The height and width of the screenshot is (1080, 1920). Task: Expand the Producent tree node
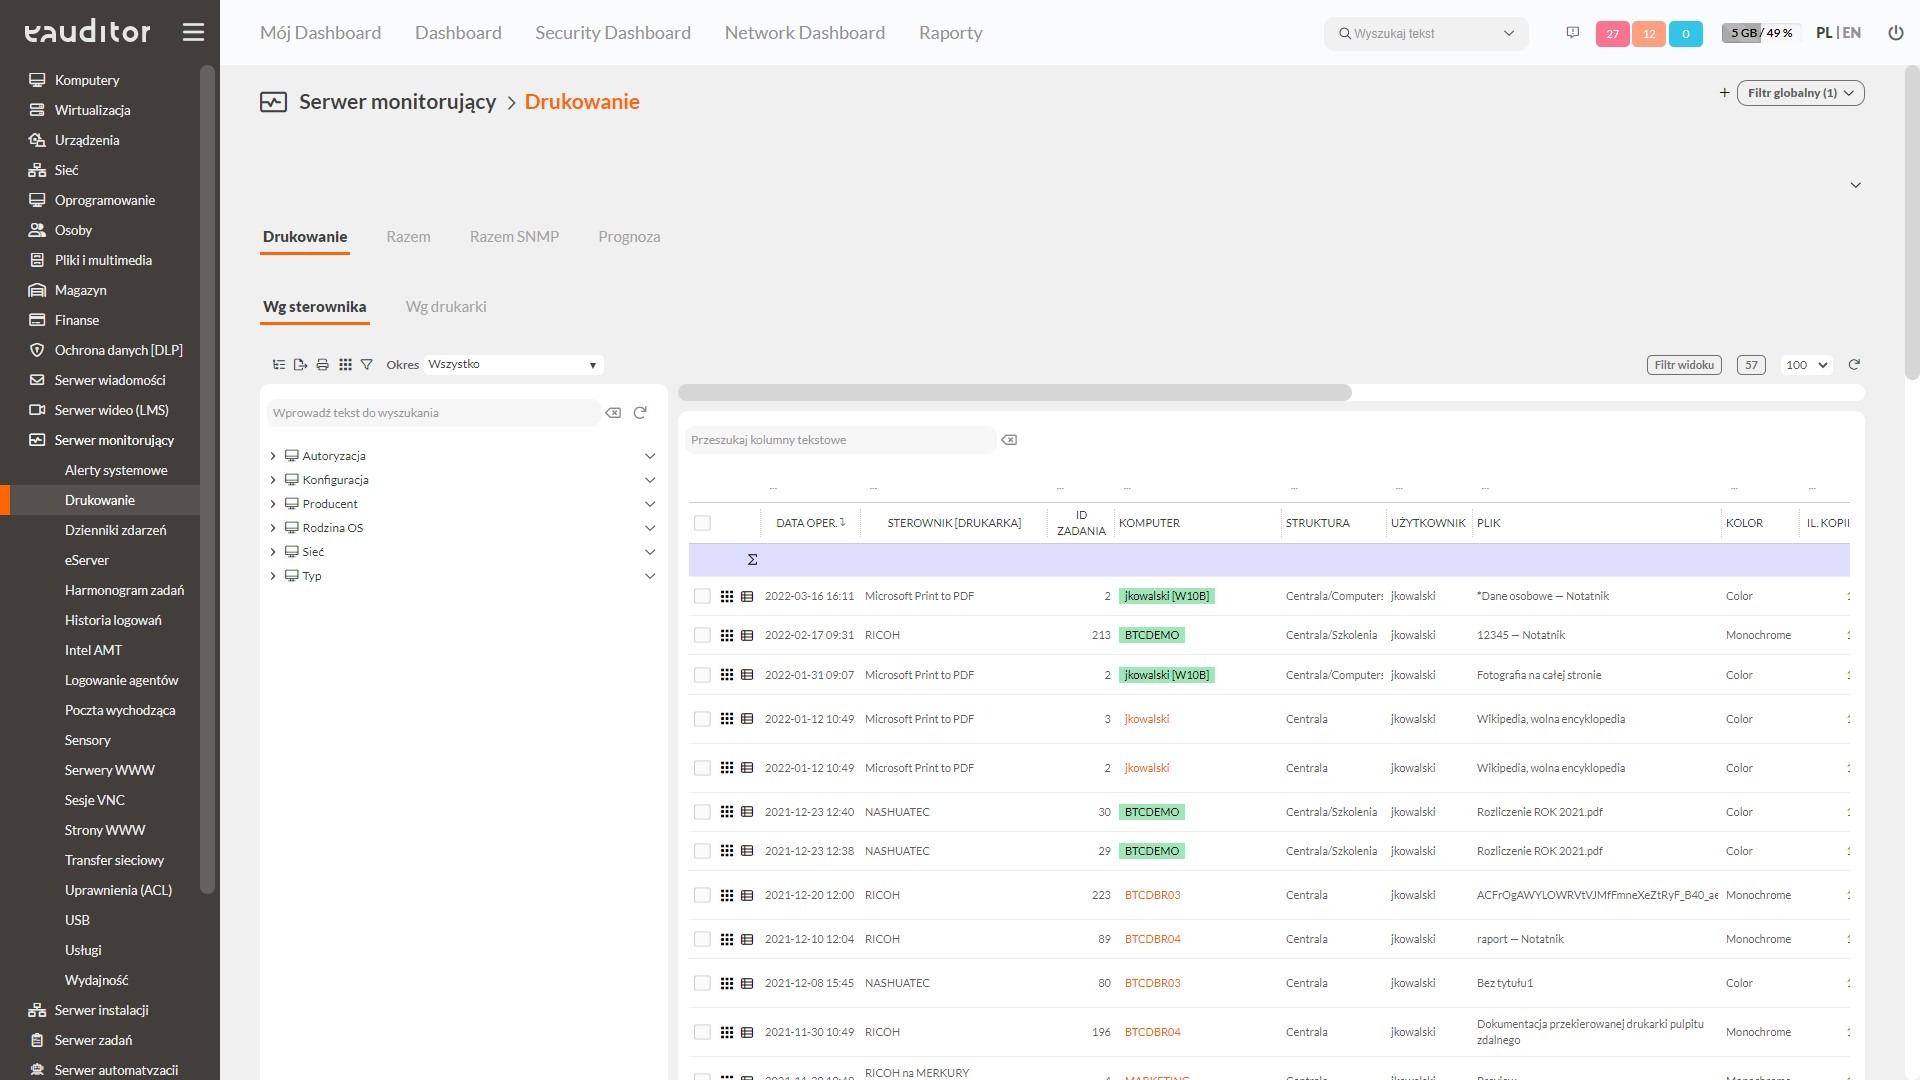point(273,504)
